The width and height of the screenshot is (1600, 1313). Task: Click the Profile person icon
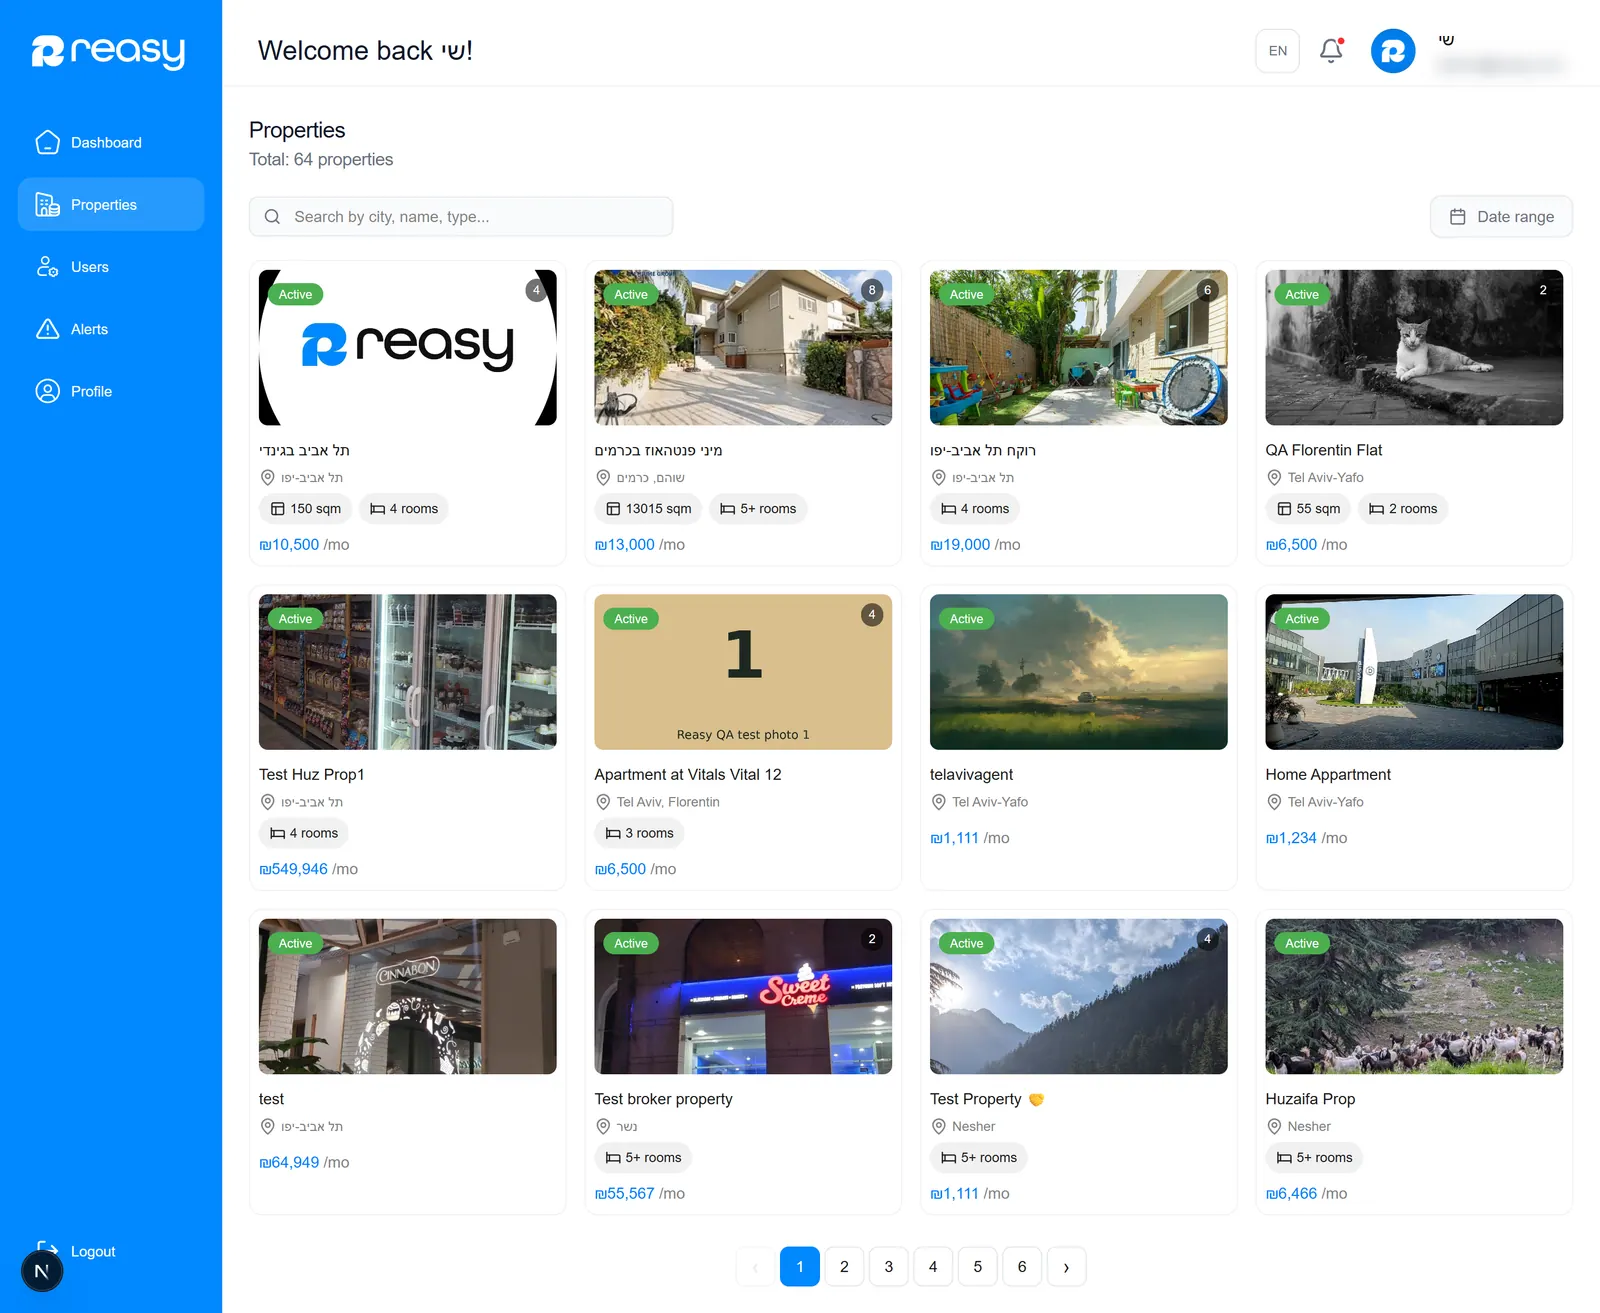[x=47, y=391]
